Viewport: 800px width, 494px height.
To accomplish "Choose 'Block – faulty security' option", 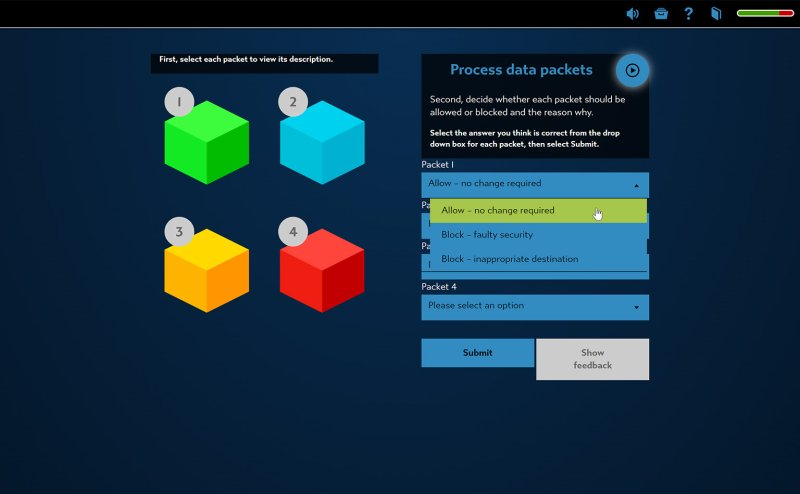I will 538,235.
